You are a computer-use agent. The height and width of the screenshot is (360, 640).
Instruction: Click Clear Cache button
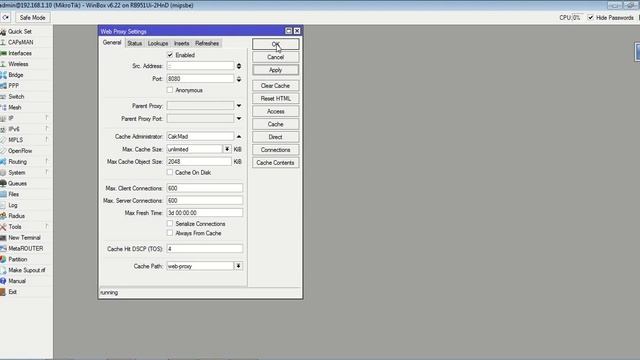point(276,86)
